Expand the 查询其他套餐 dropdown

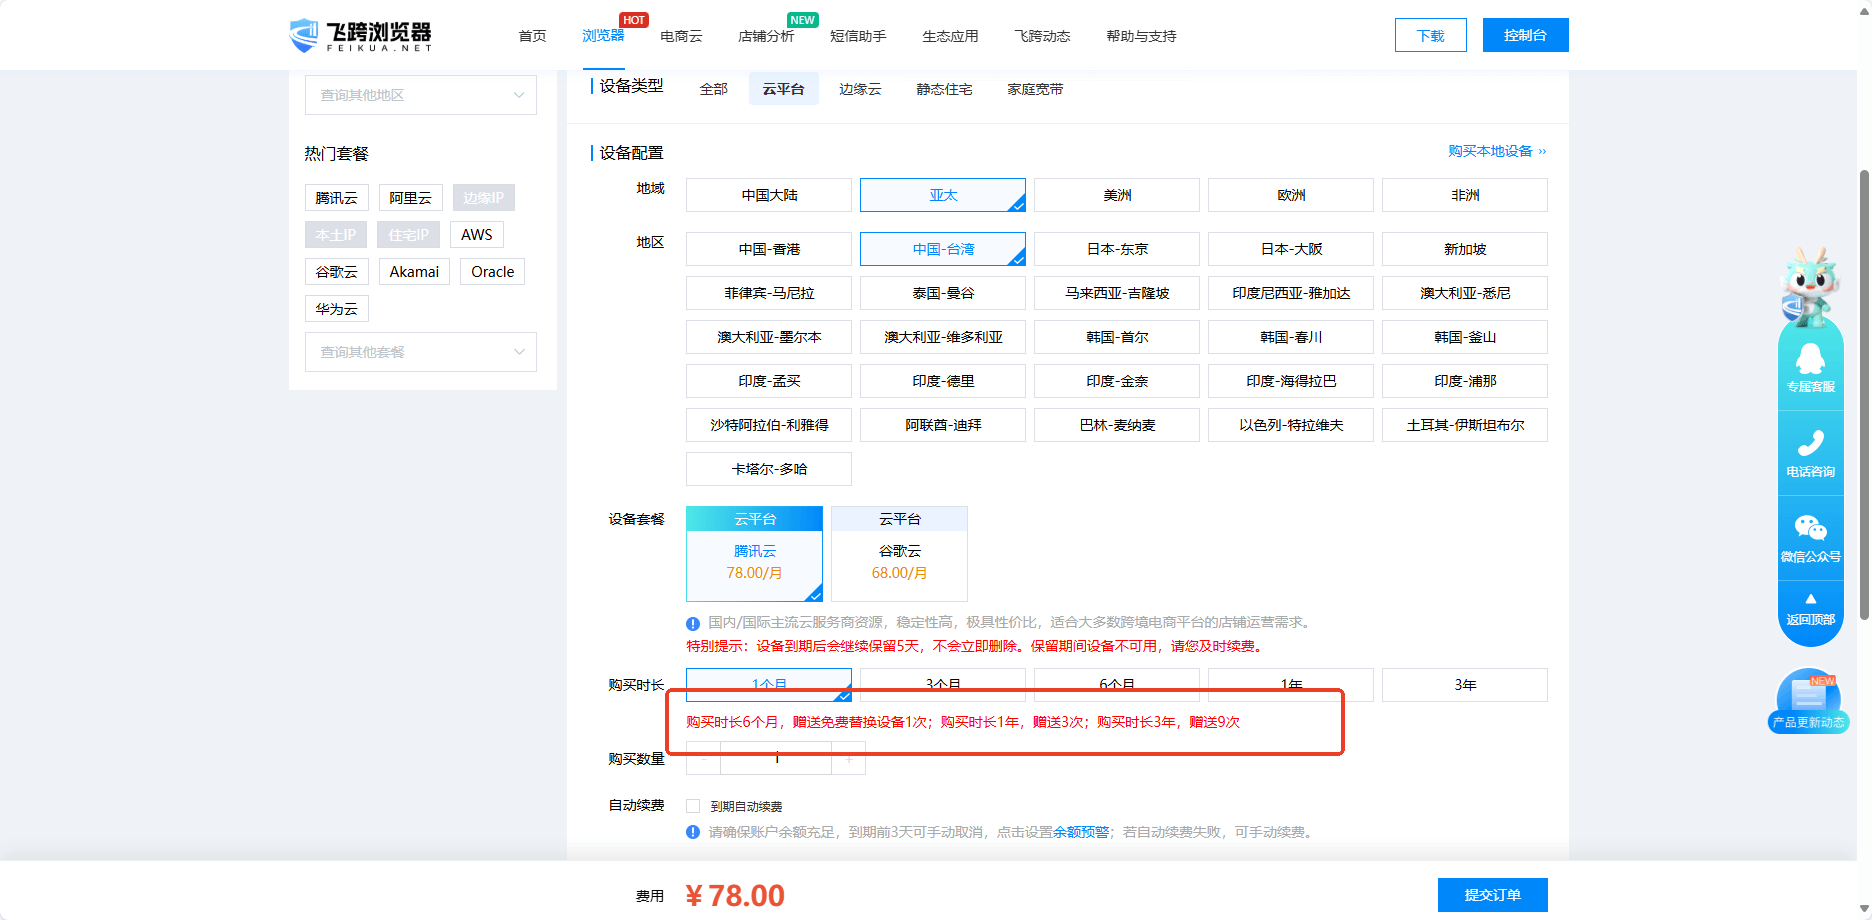pos(420,352)
